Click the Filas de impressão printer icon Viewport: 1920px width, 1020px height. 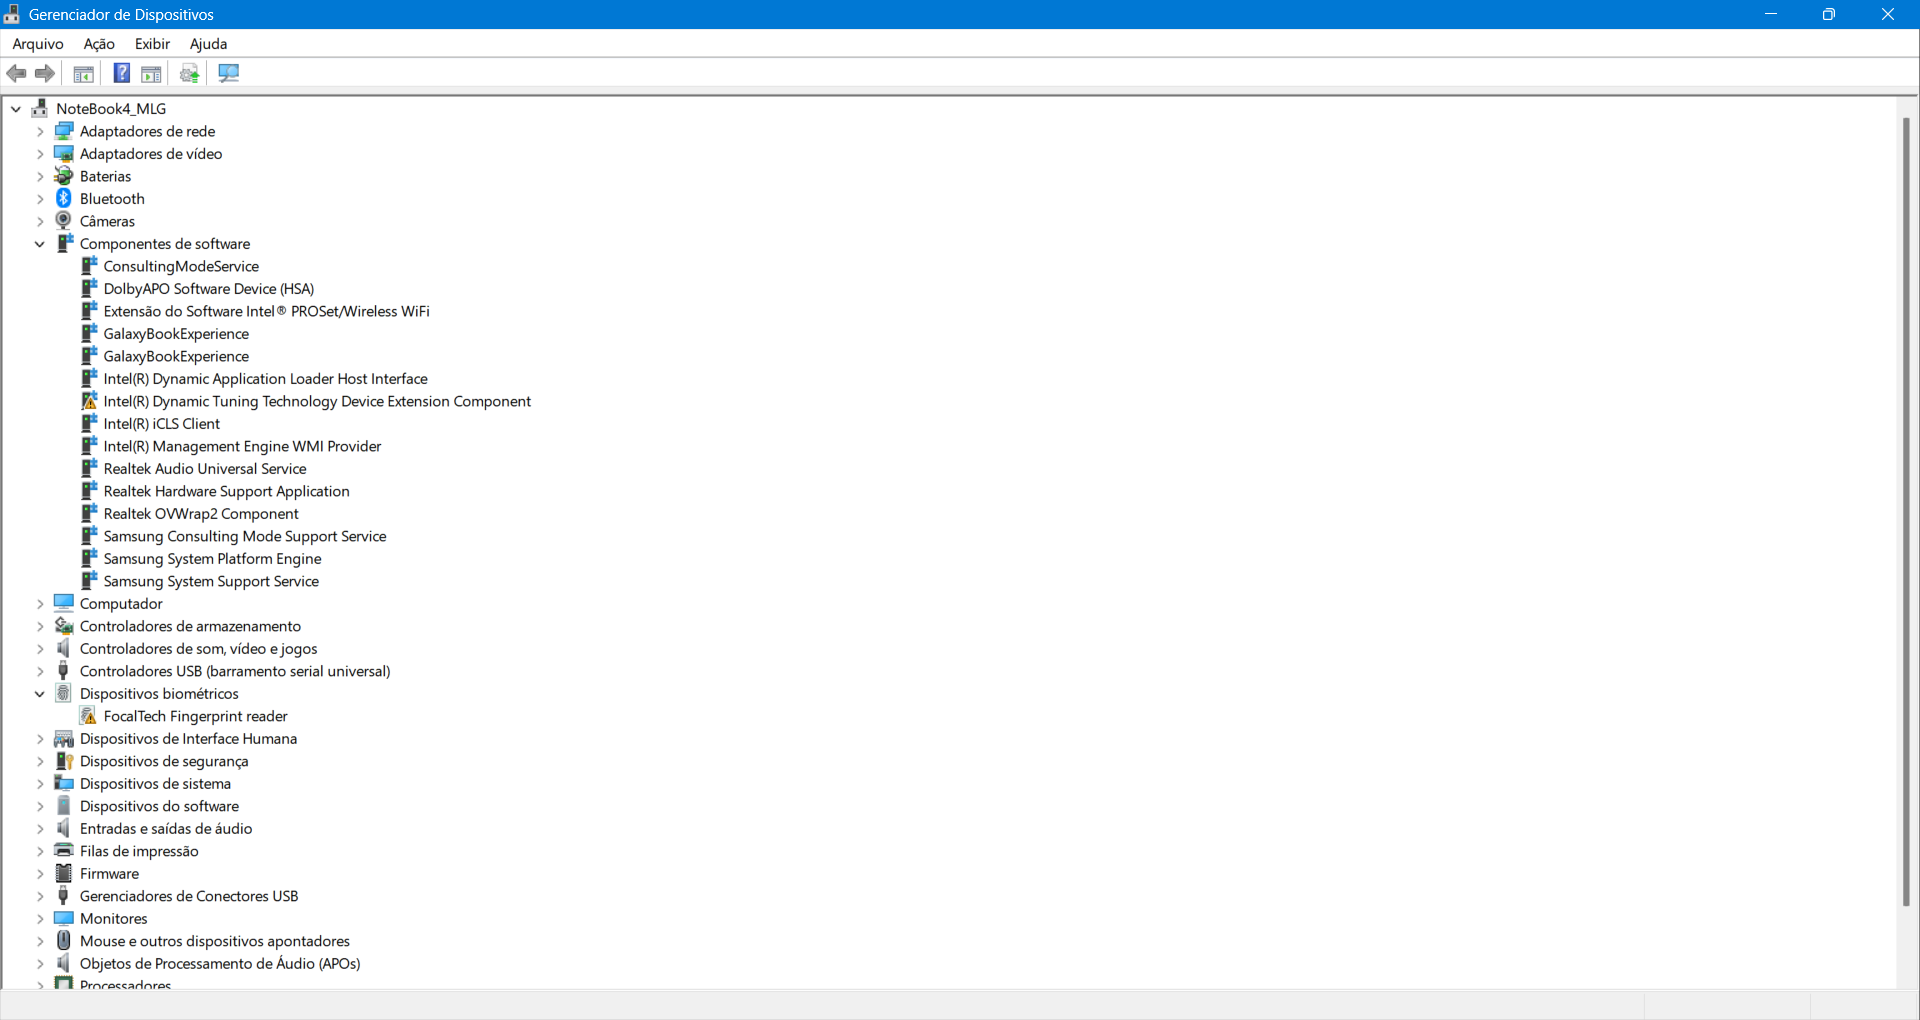point(64,851)
